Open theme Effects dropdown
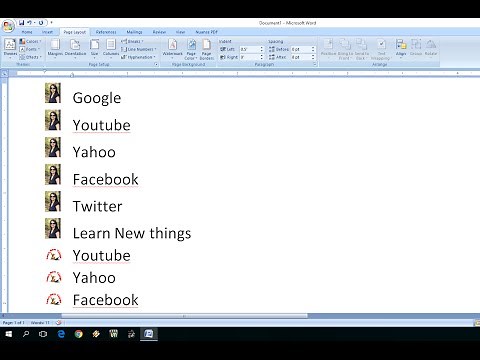This screenshot has width=480, height=360. click(30, 57)
